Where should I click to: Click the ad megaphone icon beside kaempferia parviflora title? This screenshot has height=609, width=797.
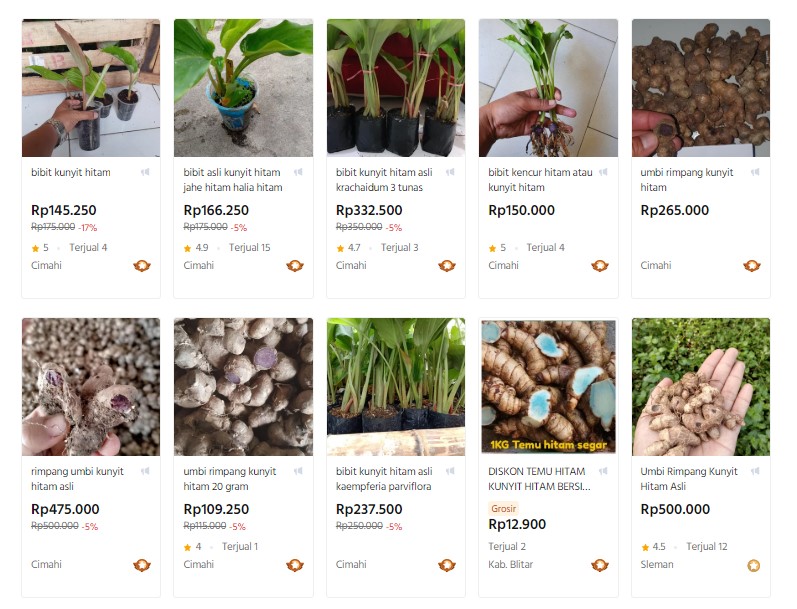click(x=450, y=471)
